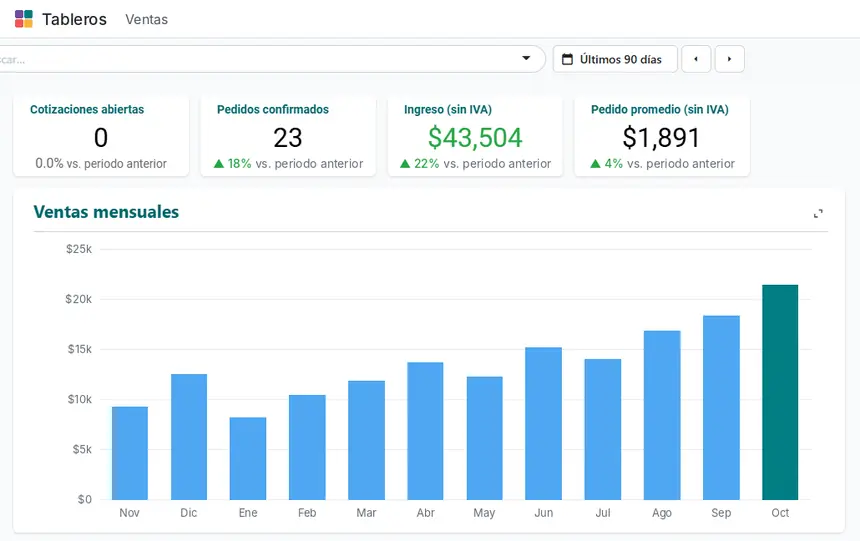
Task: Click the Jun bar in the chart
Action: [x=544, y=424]
